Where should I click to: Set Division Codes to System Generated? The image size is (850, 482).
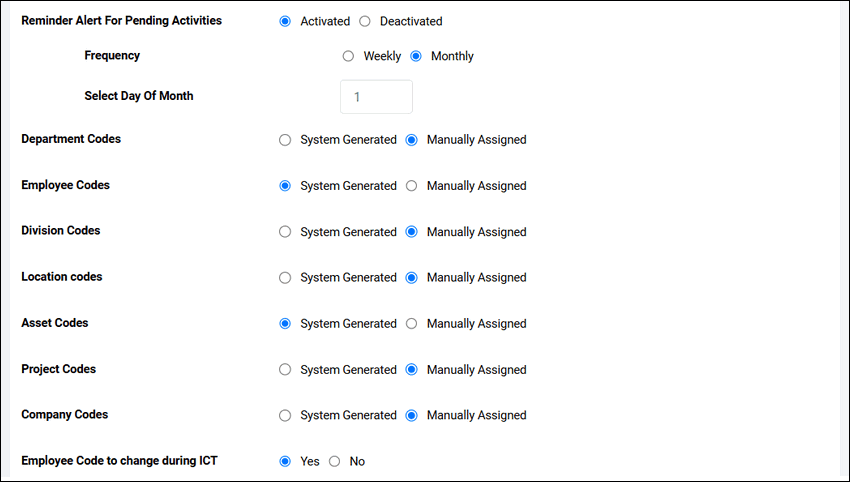pyautogui.click(x=285, y=232)
